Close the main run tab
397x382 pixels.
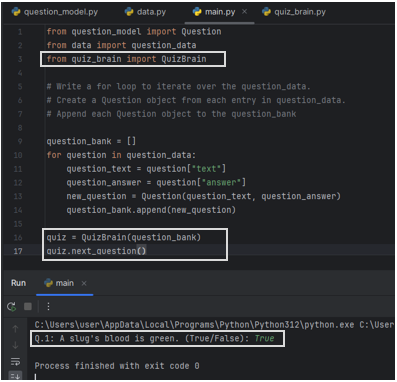(x=84, y=283)
